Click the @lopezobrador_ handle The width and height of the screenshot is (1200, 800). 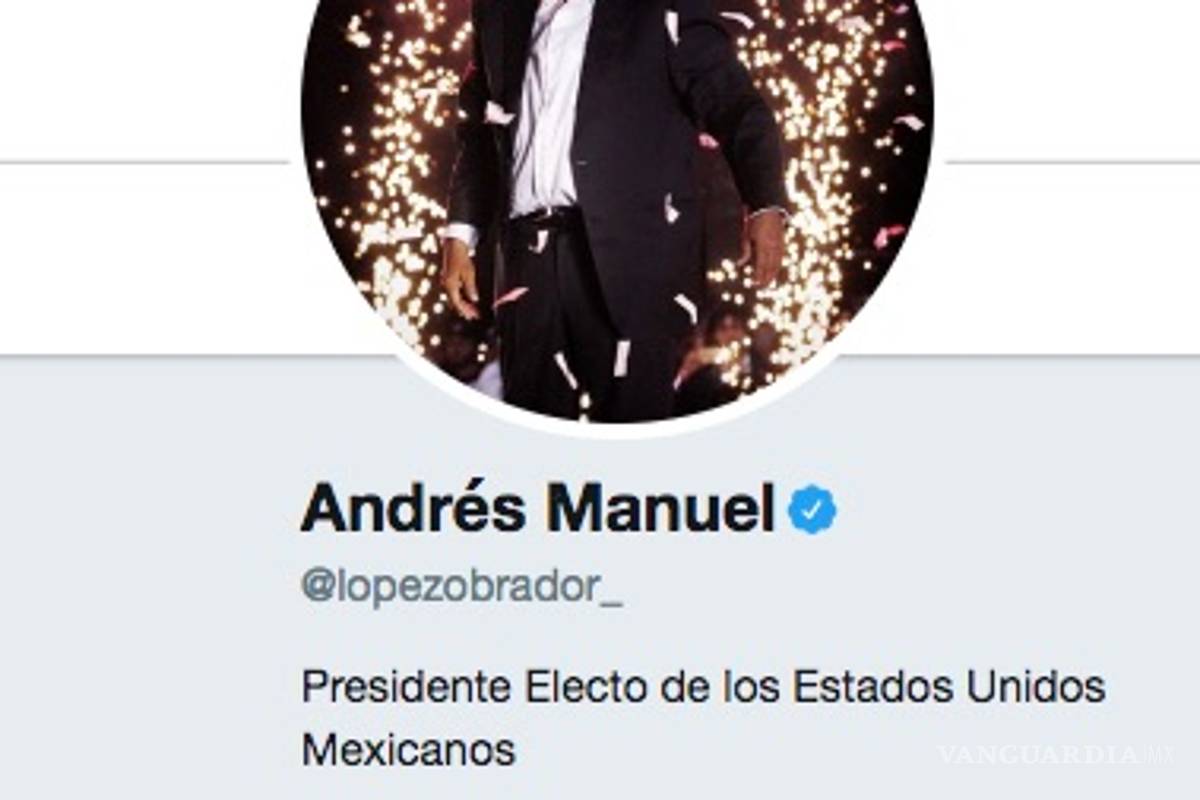point(461,589)
